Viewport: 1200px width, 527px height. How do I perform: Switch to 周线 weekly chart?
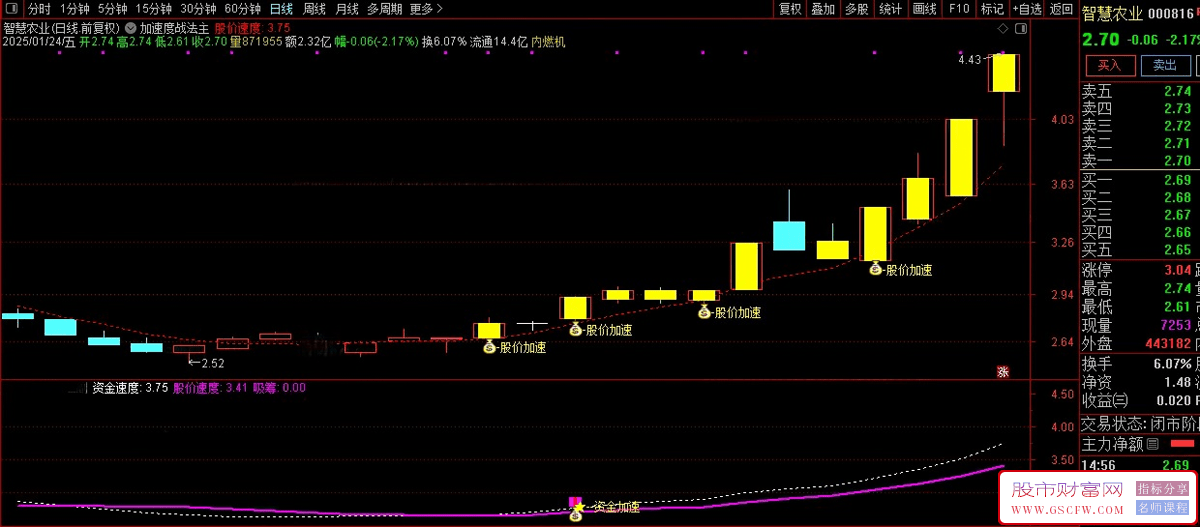click(x=314, y=9)
